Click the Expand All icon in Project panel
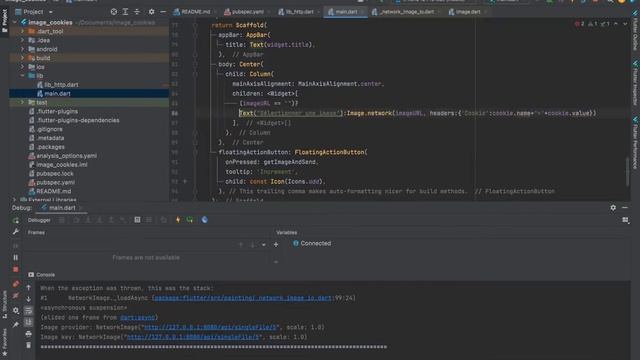The image size is (640, 360). [x=125, y=12]
